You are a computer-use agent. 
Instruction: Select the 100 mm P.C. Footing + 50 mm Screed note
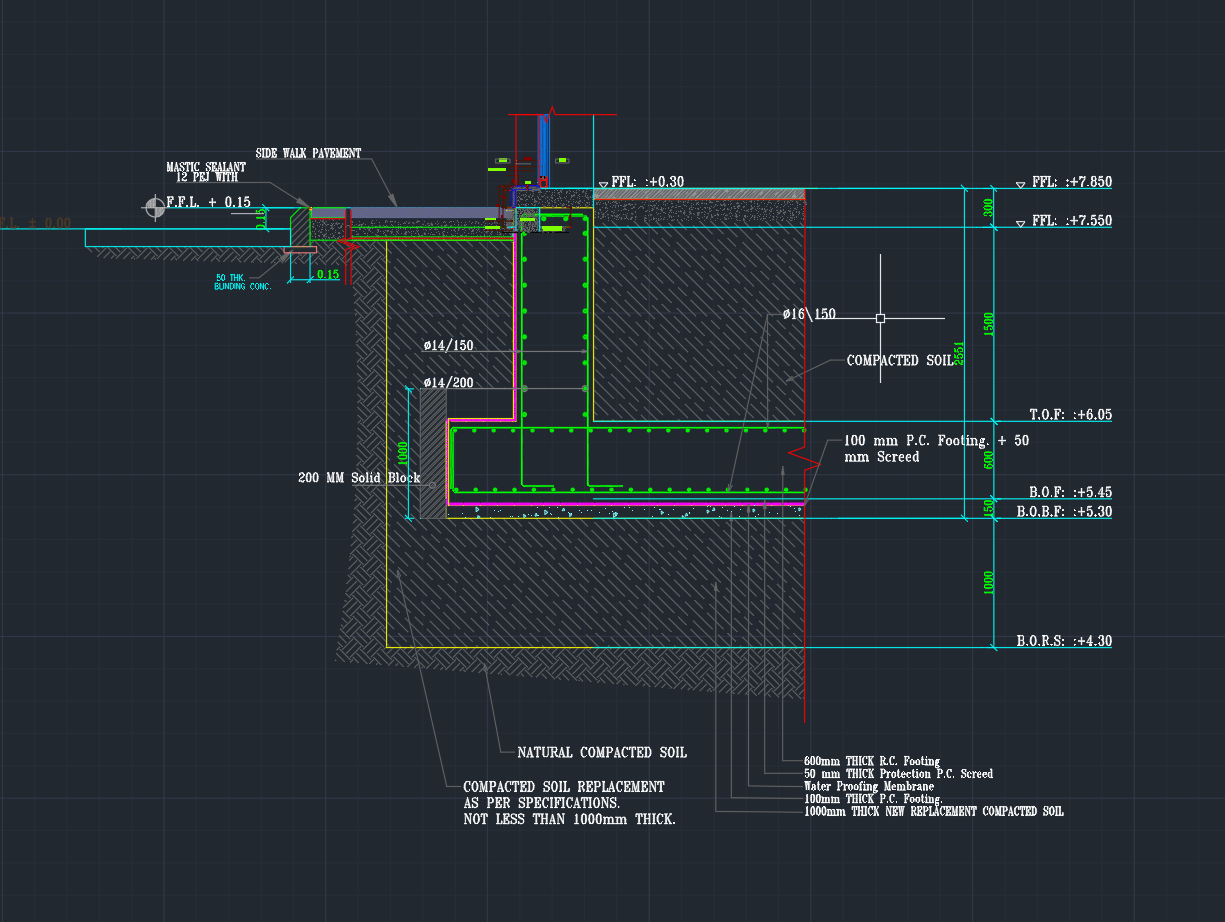pyautogui.click(x=937, y=448)
